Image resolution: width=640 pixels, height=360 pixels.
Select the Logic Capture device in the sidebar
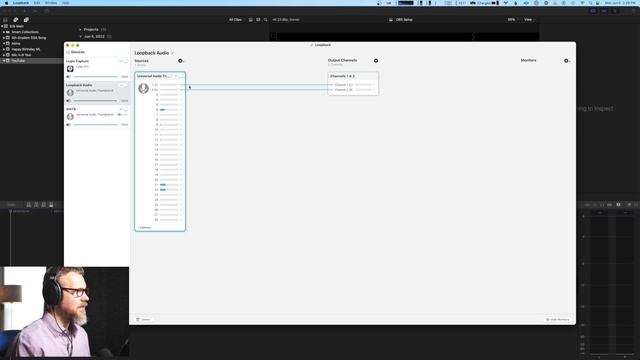click(x=97, y=69)
